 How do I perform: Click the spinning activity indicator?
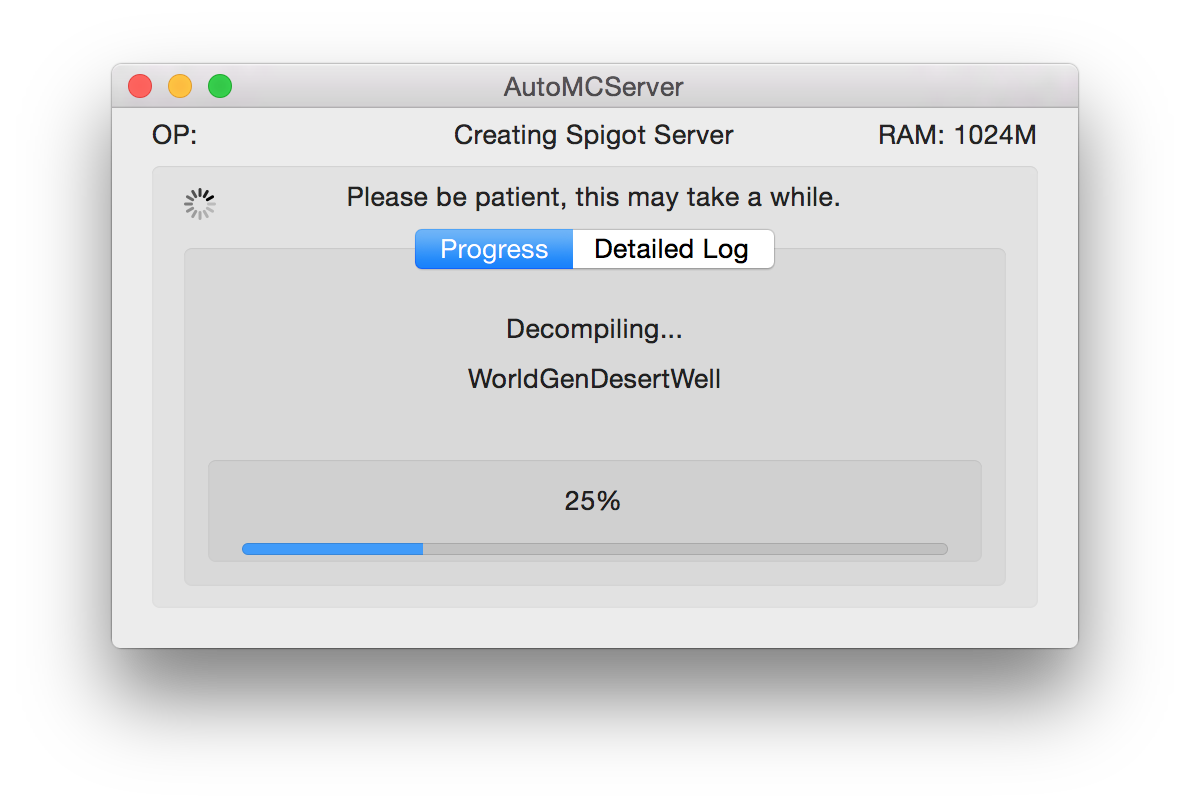(x=200, y=203)
